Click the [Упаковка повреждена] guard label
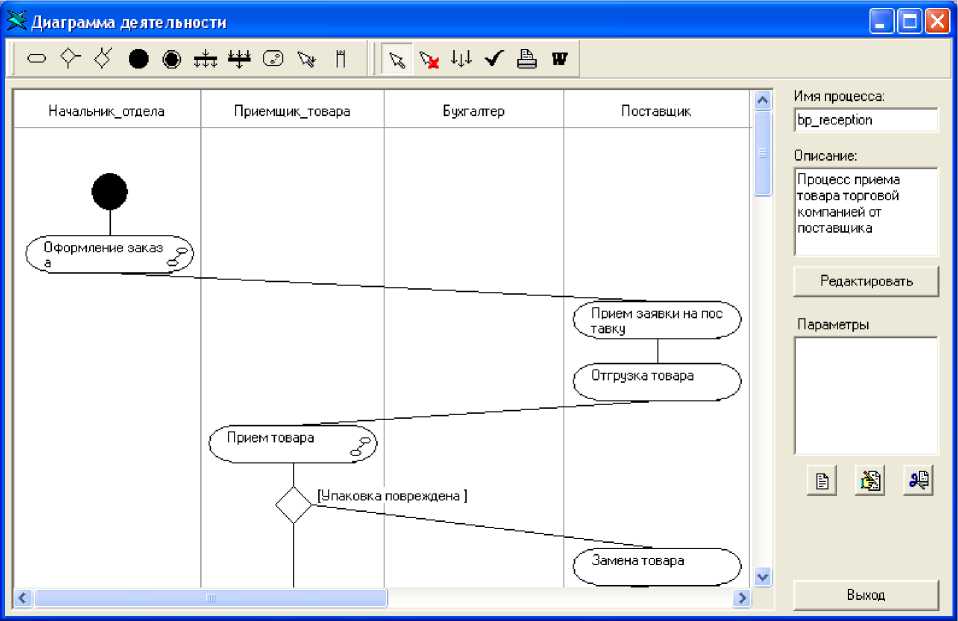The width and height of the screenshot is (958, 621). tap(392, 496)
